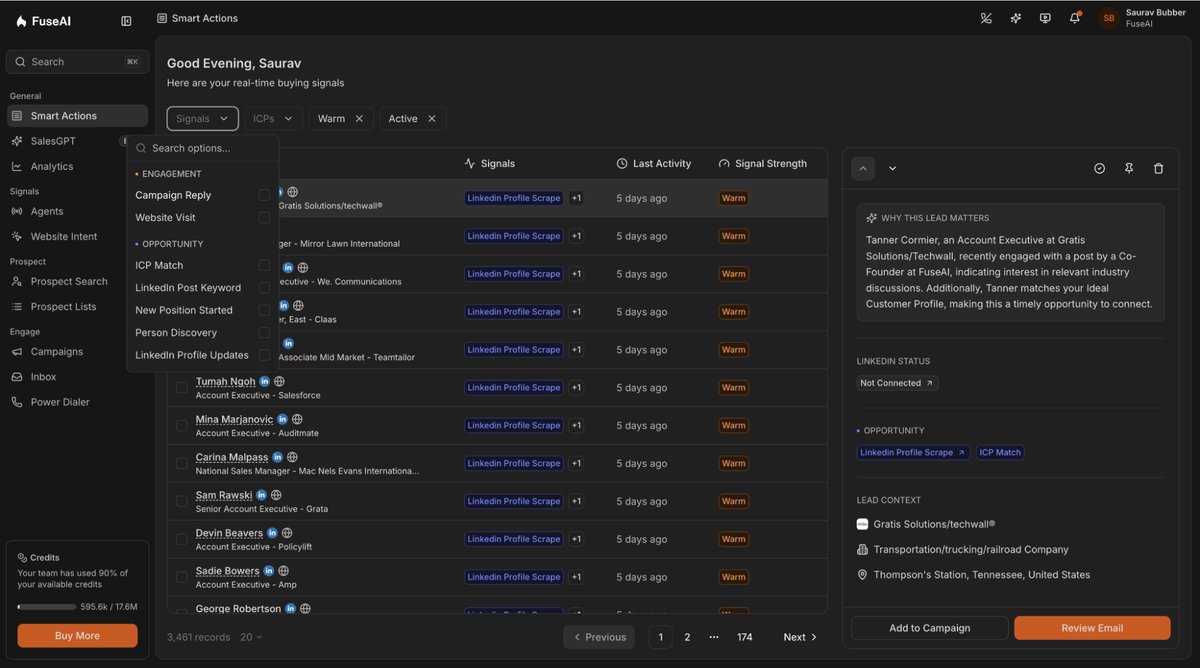Click the phone dialer icon in top bar
The image size is (1200, 668).
click(x=986, y=18)
